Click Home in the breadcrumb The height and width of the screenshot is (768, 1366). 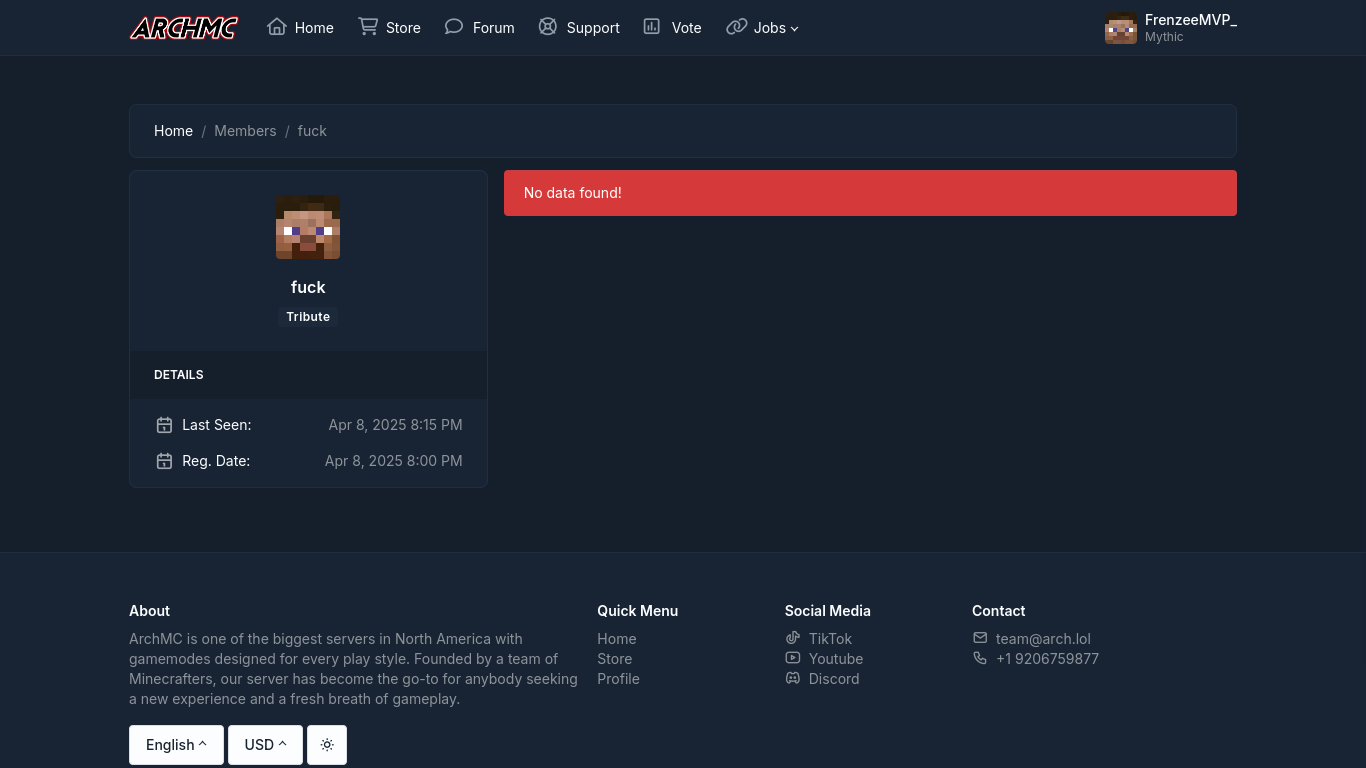coord(173,131)
